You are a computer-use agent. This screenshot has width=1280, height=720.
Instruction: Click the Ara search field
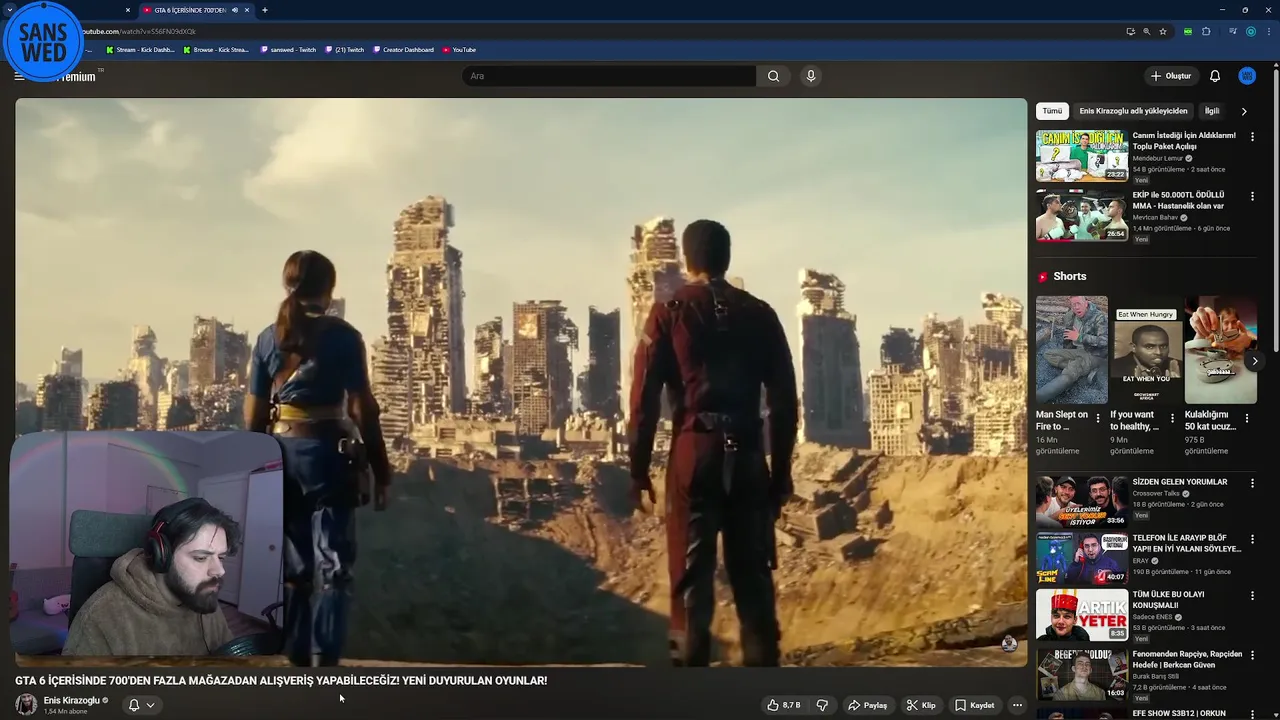pyautogui.click(x=608, y=76)
